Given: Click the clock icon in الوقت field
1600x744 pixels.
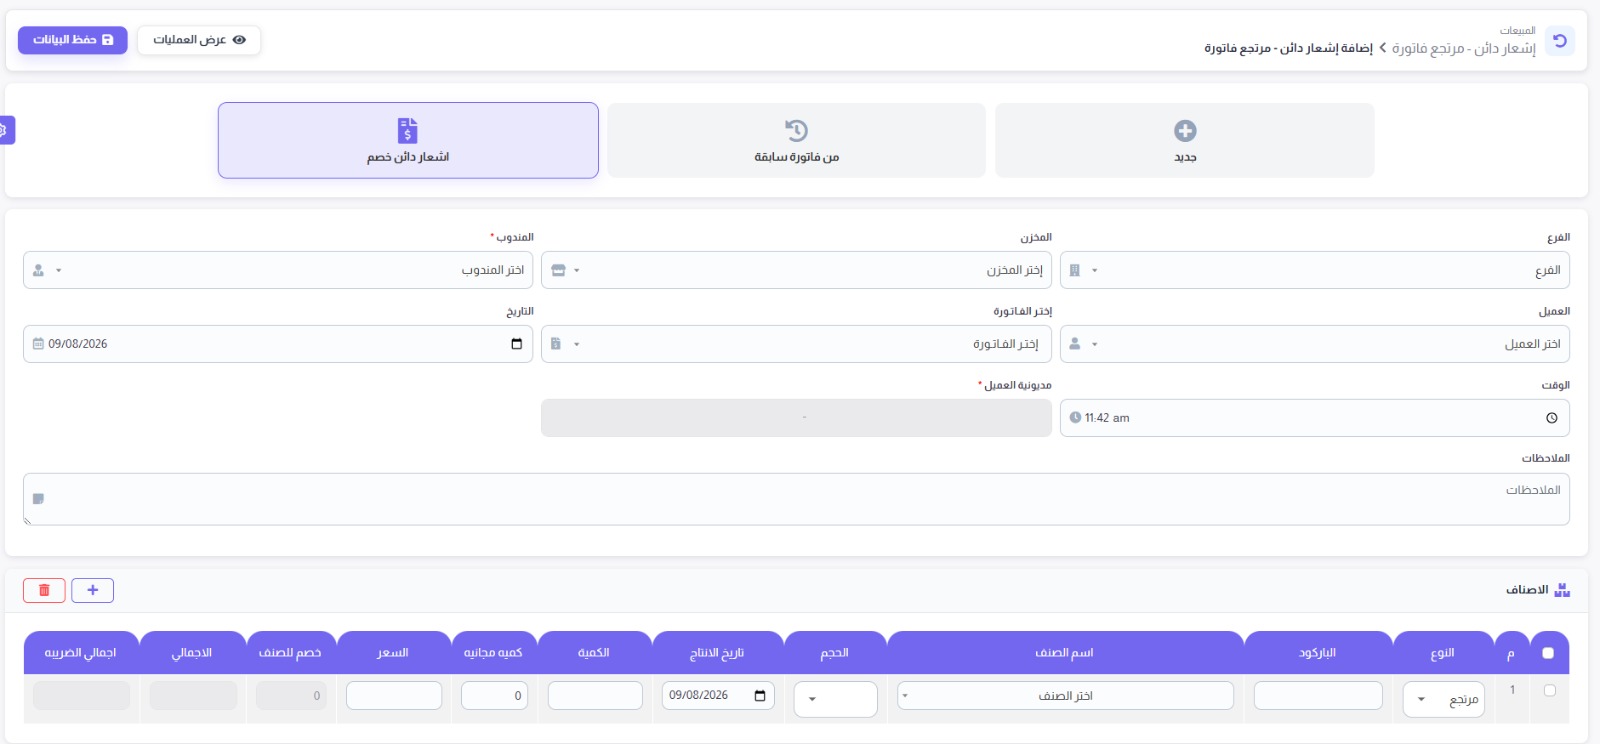Looking at the screenshot, I should click(1551, 418).
